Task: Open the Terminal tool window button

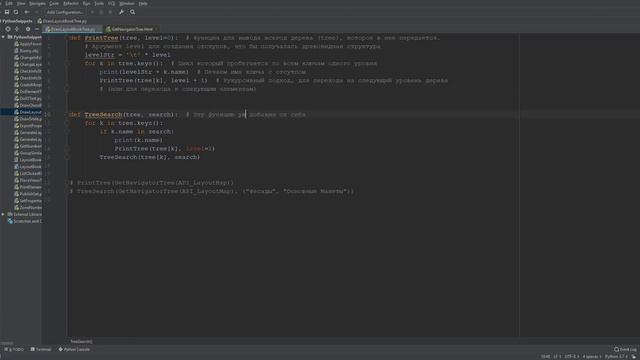Action: [x=41, y=349]
